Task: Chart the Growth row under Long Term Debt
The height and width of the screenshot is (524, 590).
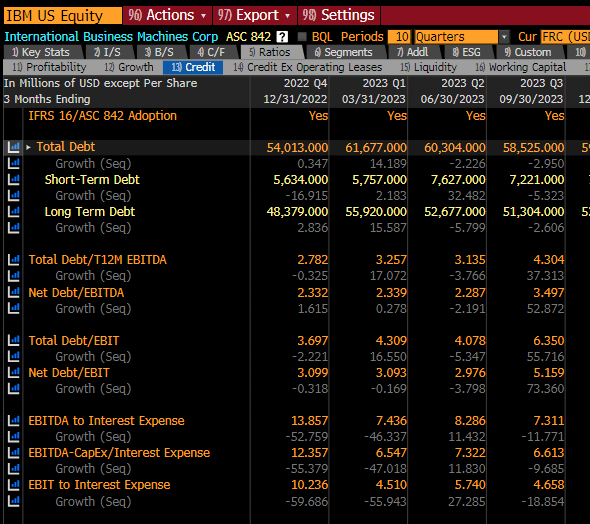Action: click(x=14, y=228)
